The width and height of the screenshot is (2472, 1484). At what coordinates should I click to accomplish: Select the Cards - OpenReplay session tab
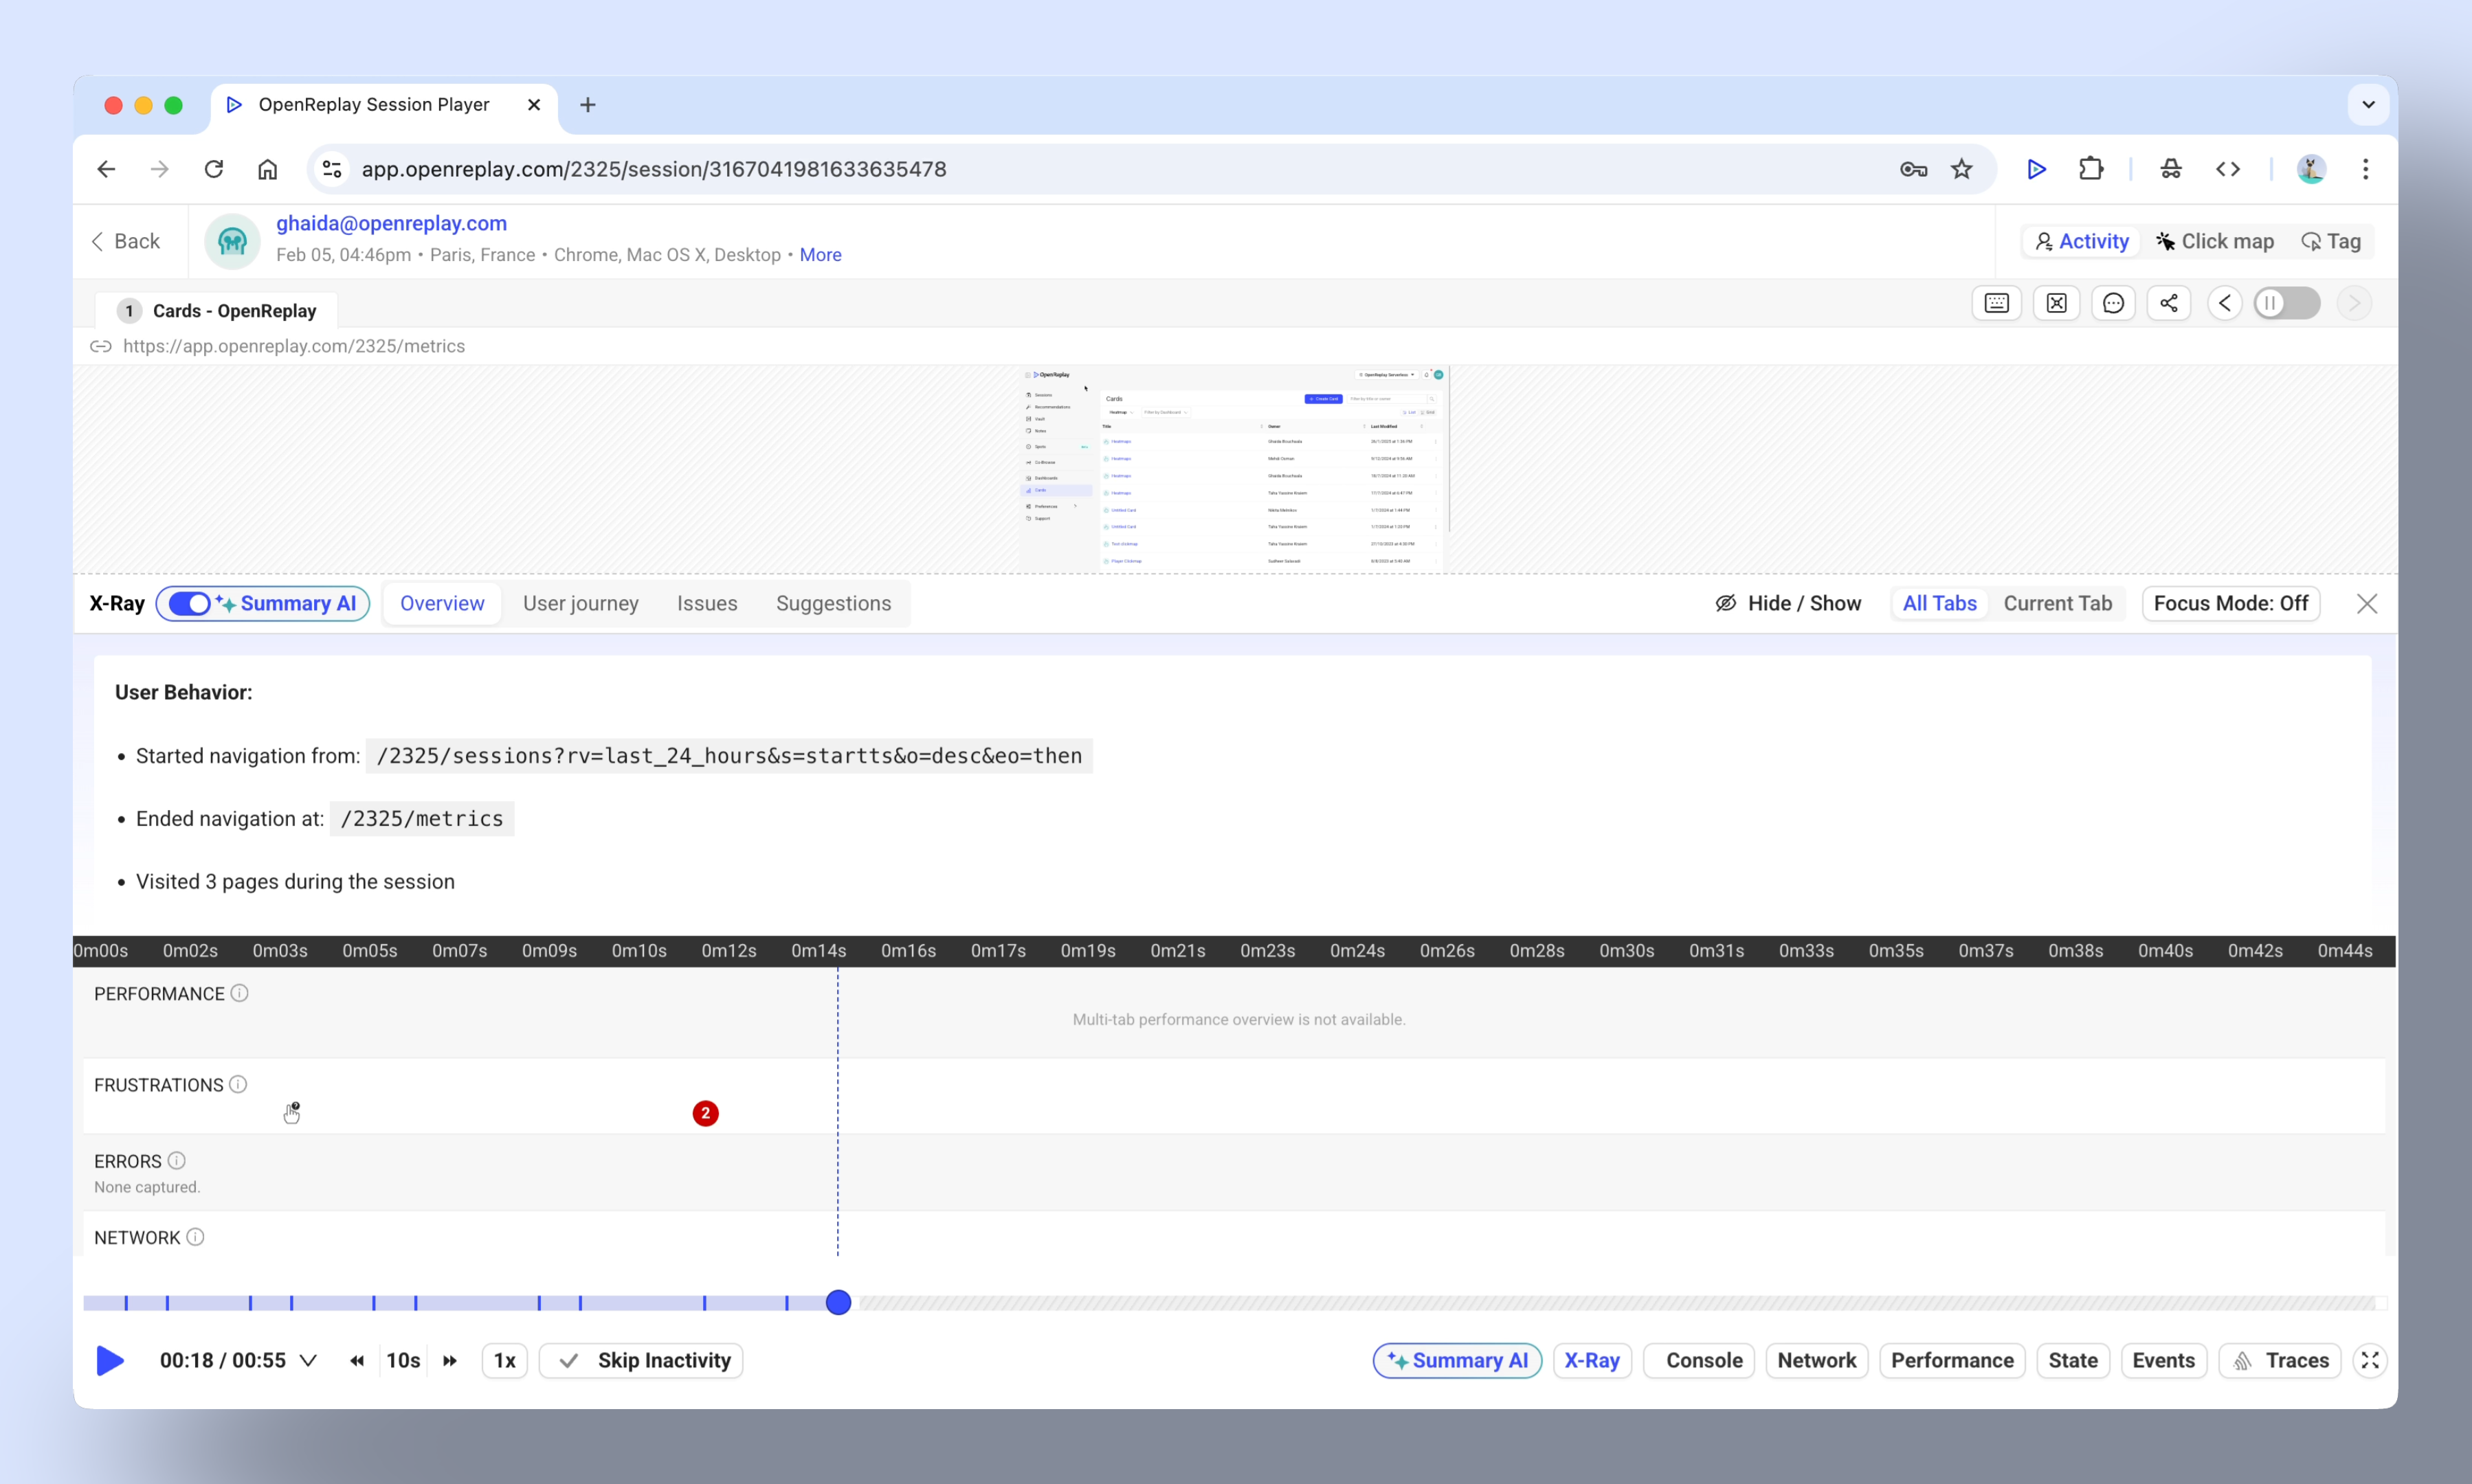coord(216,311)
